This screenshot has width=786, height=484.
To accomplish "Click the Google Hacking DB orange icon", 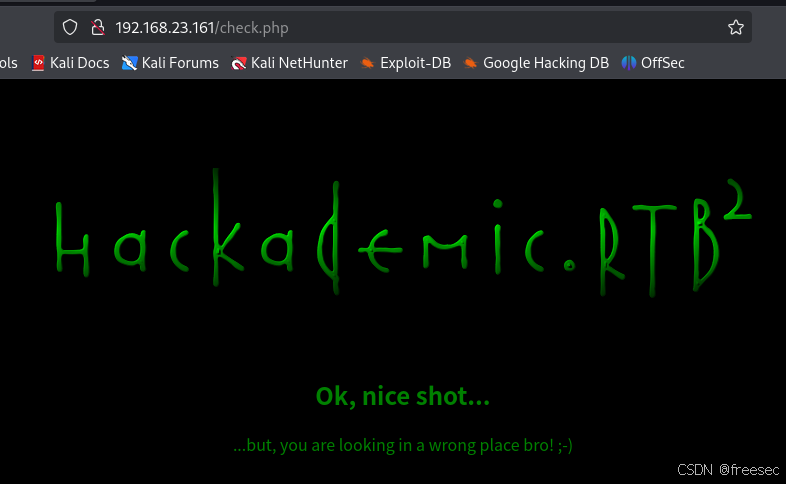I will (470, 63).
